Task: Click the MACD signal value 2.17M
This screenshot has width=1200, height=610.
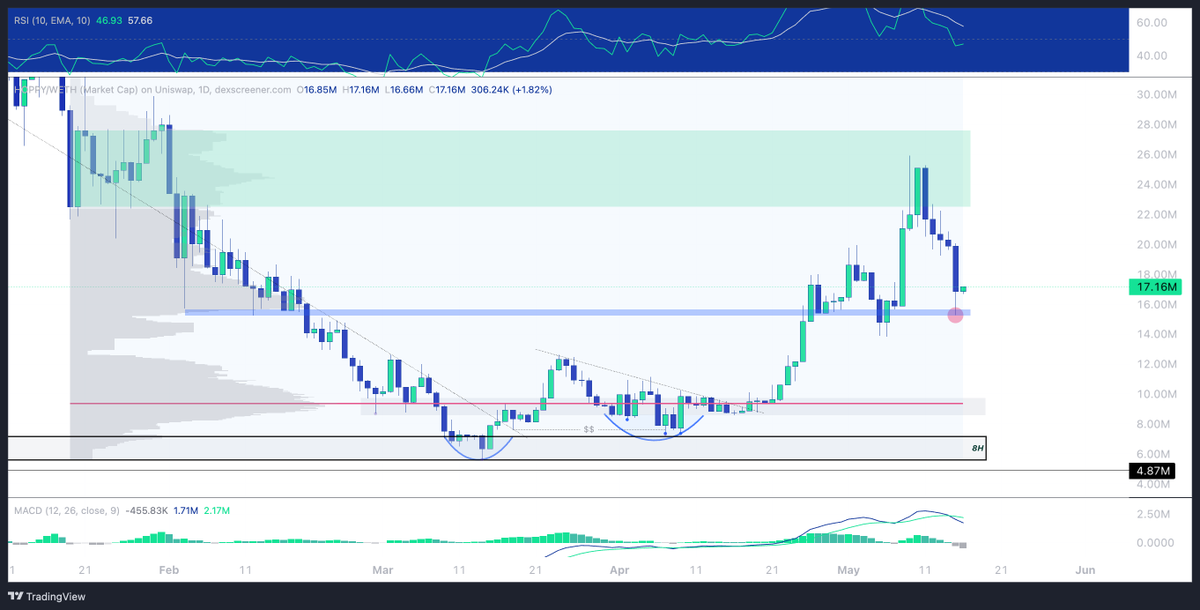Action: 217,510
